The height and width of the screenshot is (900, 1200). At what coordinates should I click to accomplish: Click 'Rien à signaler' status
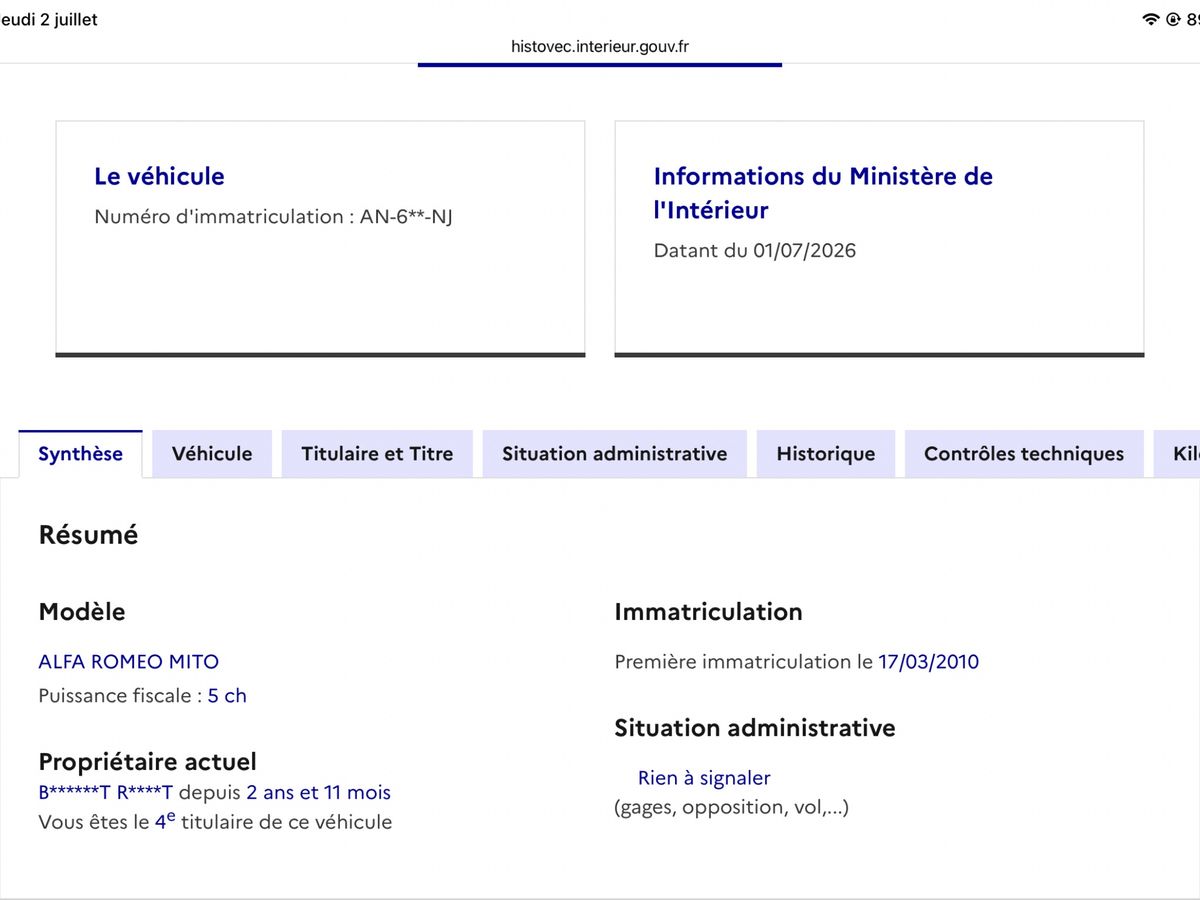pos(704,778)
